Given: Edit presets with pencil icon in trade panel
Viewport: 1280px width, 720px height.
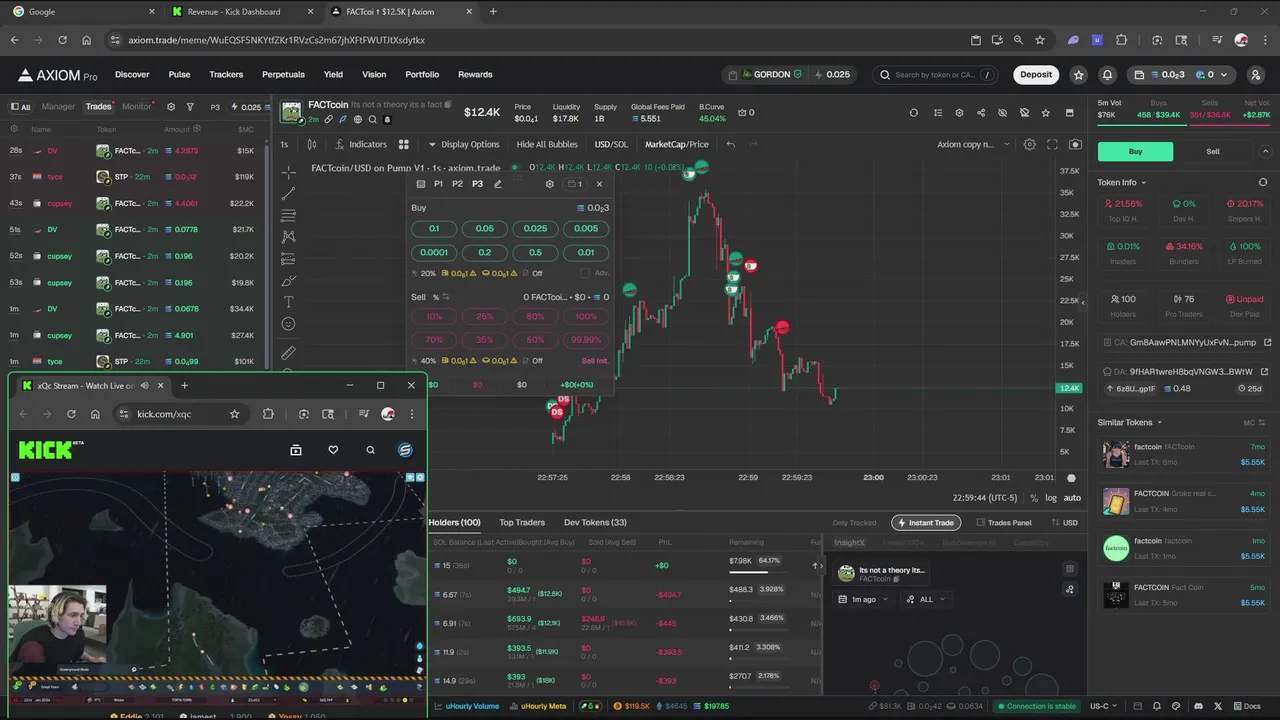Looking at the screenshot, I should (x=498, y=184).
